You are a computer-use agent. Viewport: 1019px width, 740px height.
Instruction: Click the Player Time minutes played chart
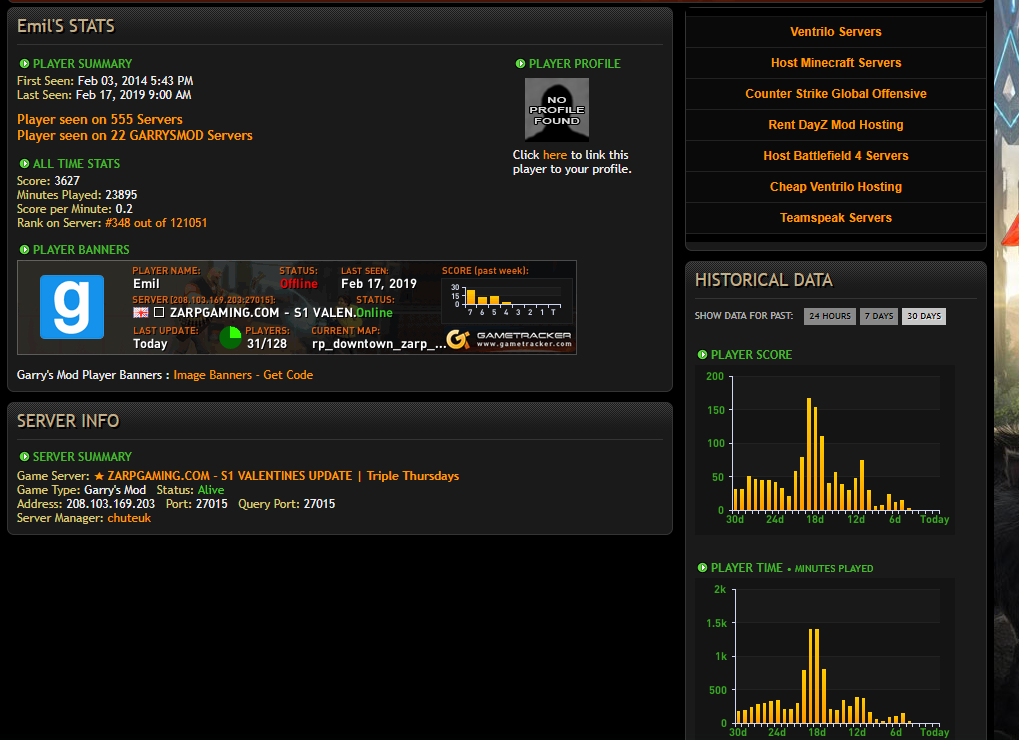[825, 661]
